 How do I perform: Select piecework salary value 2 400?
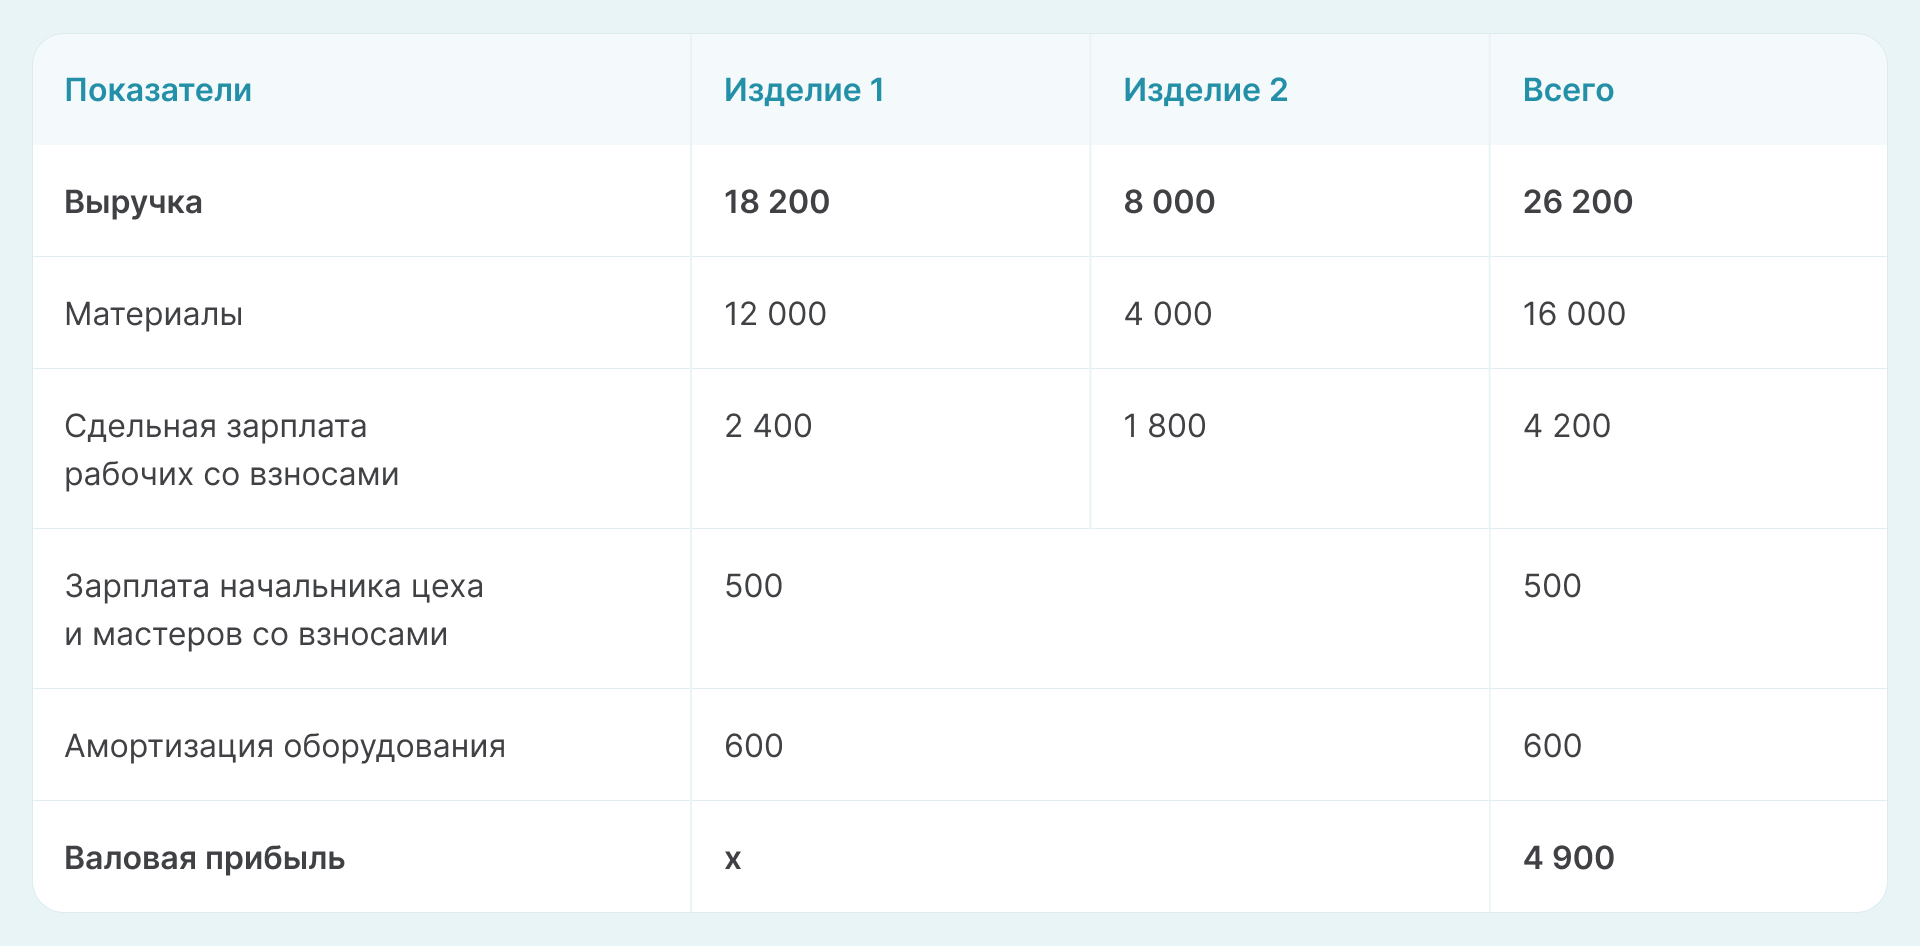coord(768,426)
